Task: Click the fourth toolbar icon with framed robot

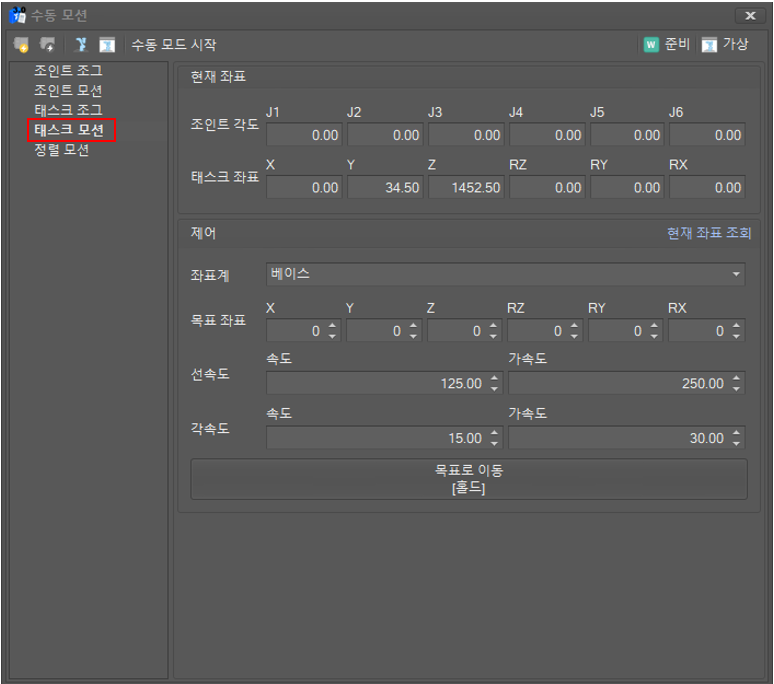Action: (x=107, y=45)
